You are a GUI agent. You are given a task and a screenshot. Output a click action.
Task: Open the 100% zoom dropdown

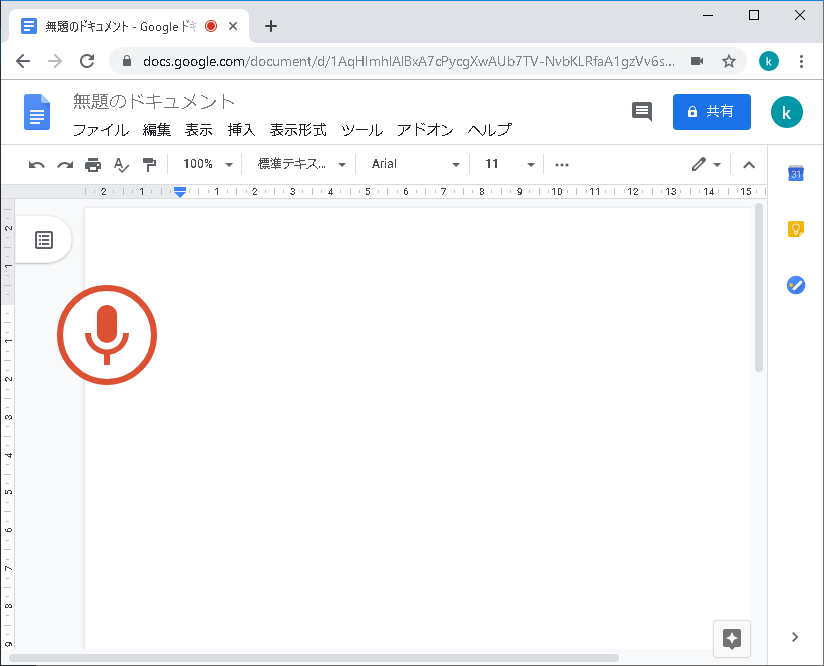point(208,164)
